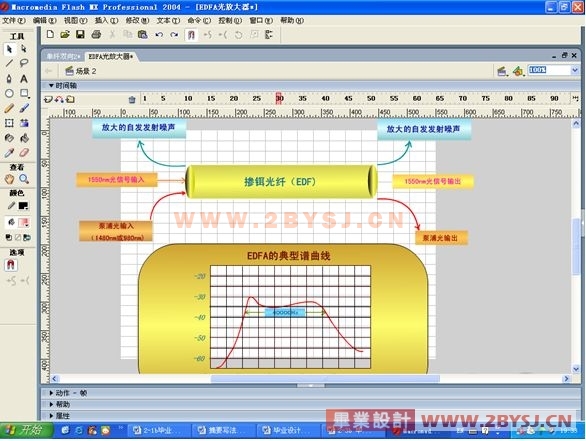Click frame 30 playhead in timeline ruler

(x=279, y=98)
